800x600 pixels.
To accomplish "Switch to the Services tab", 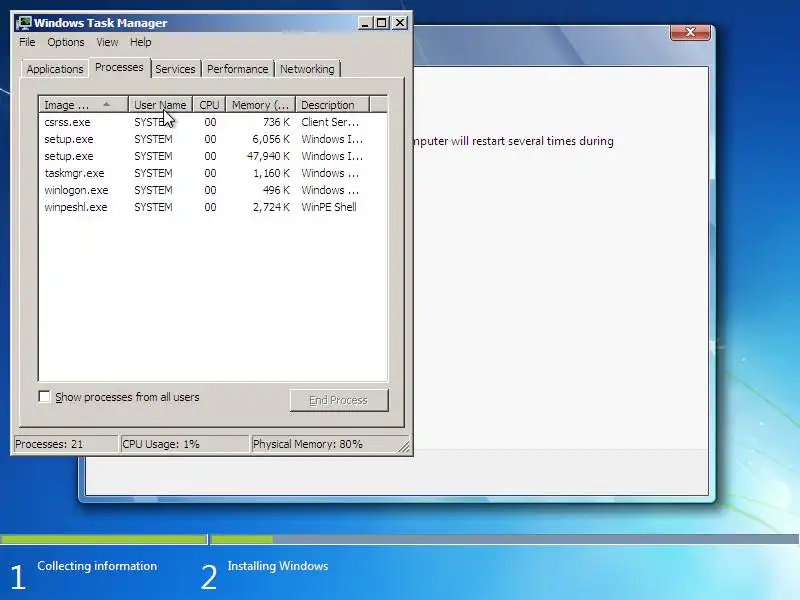I will 175,69.
